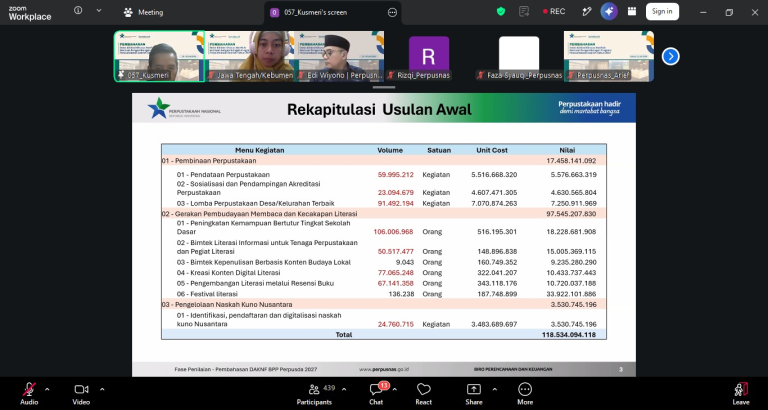Select Faza-Syauqi_Perpusnas participant tile
The width and height of the screenshot is (768, 410).
click(519, 56)
